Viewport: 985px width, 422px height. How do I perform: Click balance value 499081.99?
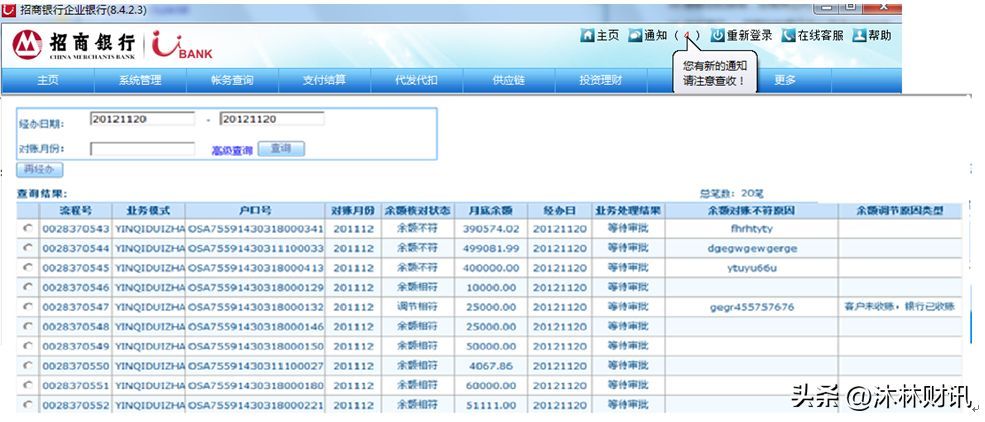491,248
